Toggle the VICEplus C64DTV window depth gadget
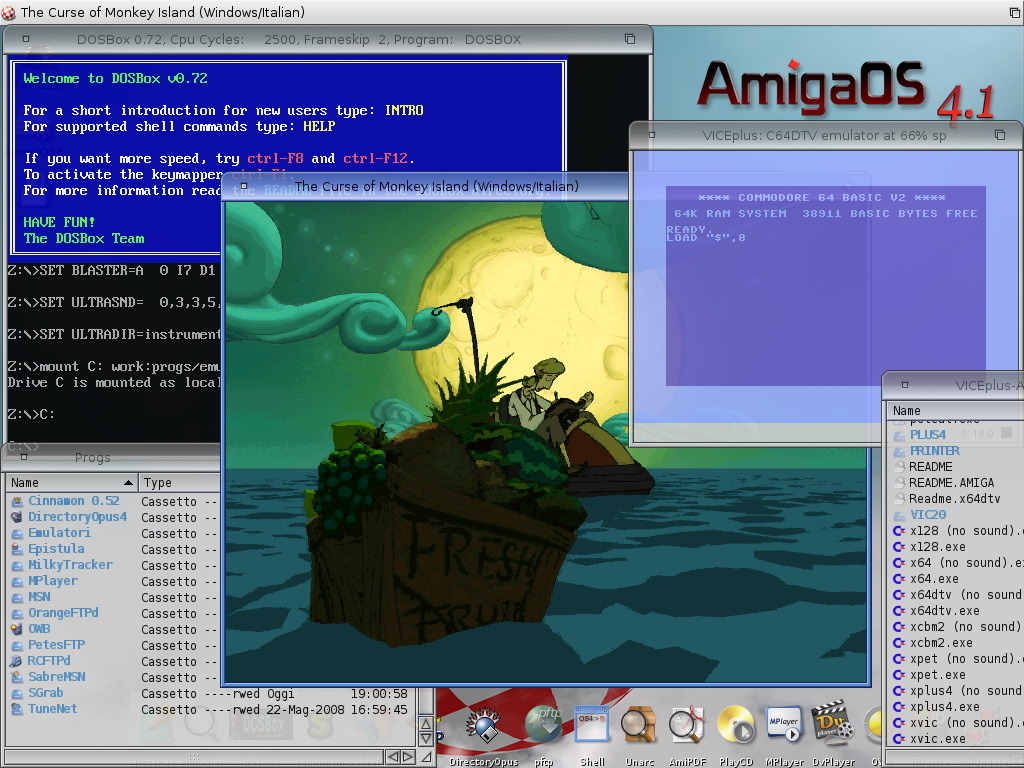Viewport: 1024px width, 768px height. (x=999, y=135)
